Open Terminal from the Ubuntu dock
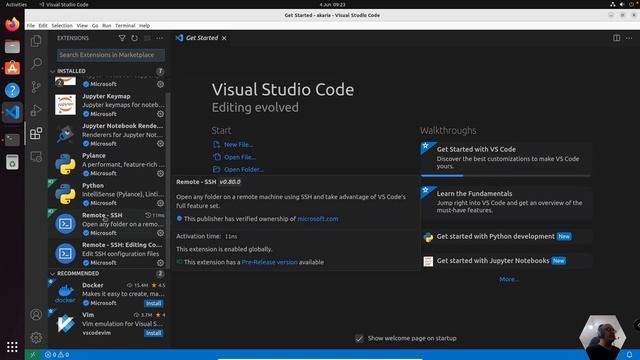The image size is (640, 360). [x=12, y=140]
